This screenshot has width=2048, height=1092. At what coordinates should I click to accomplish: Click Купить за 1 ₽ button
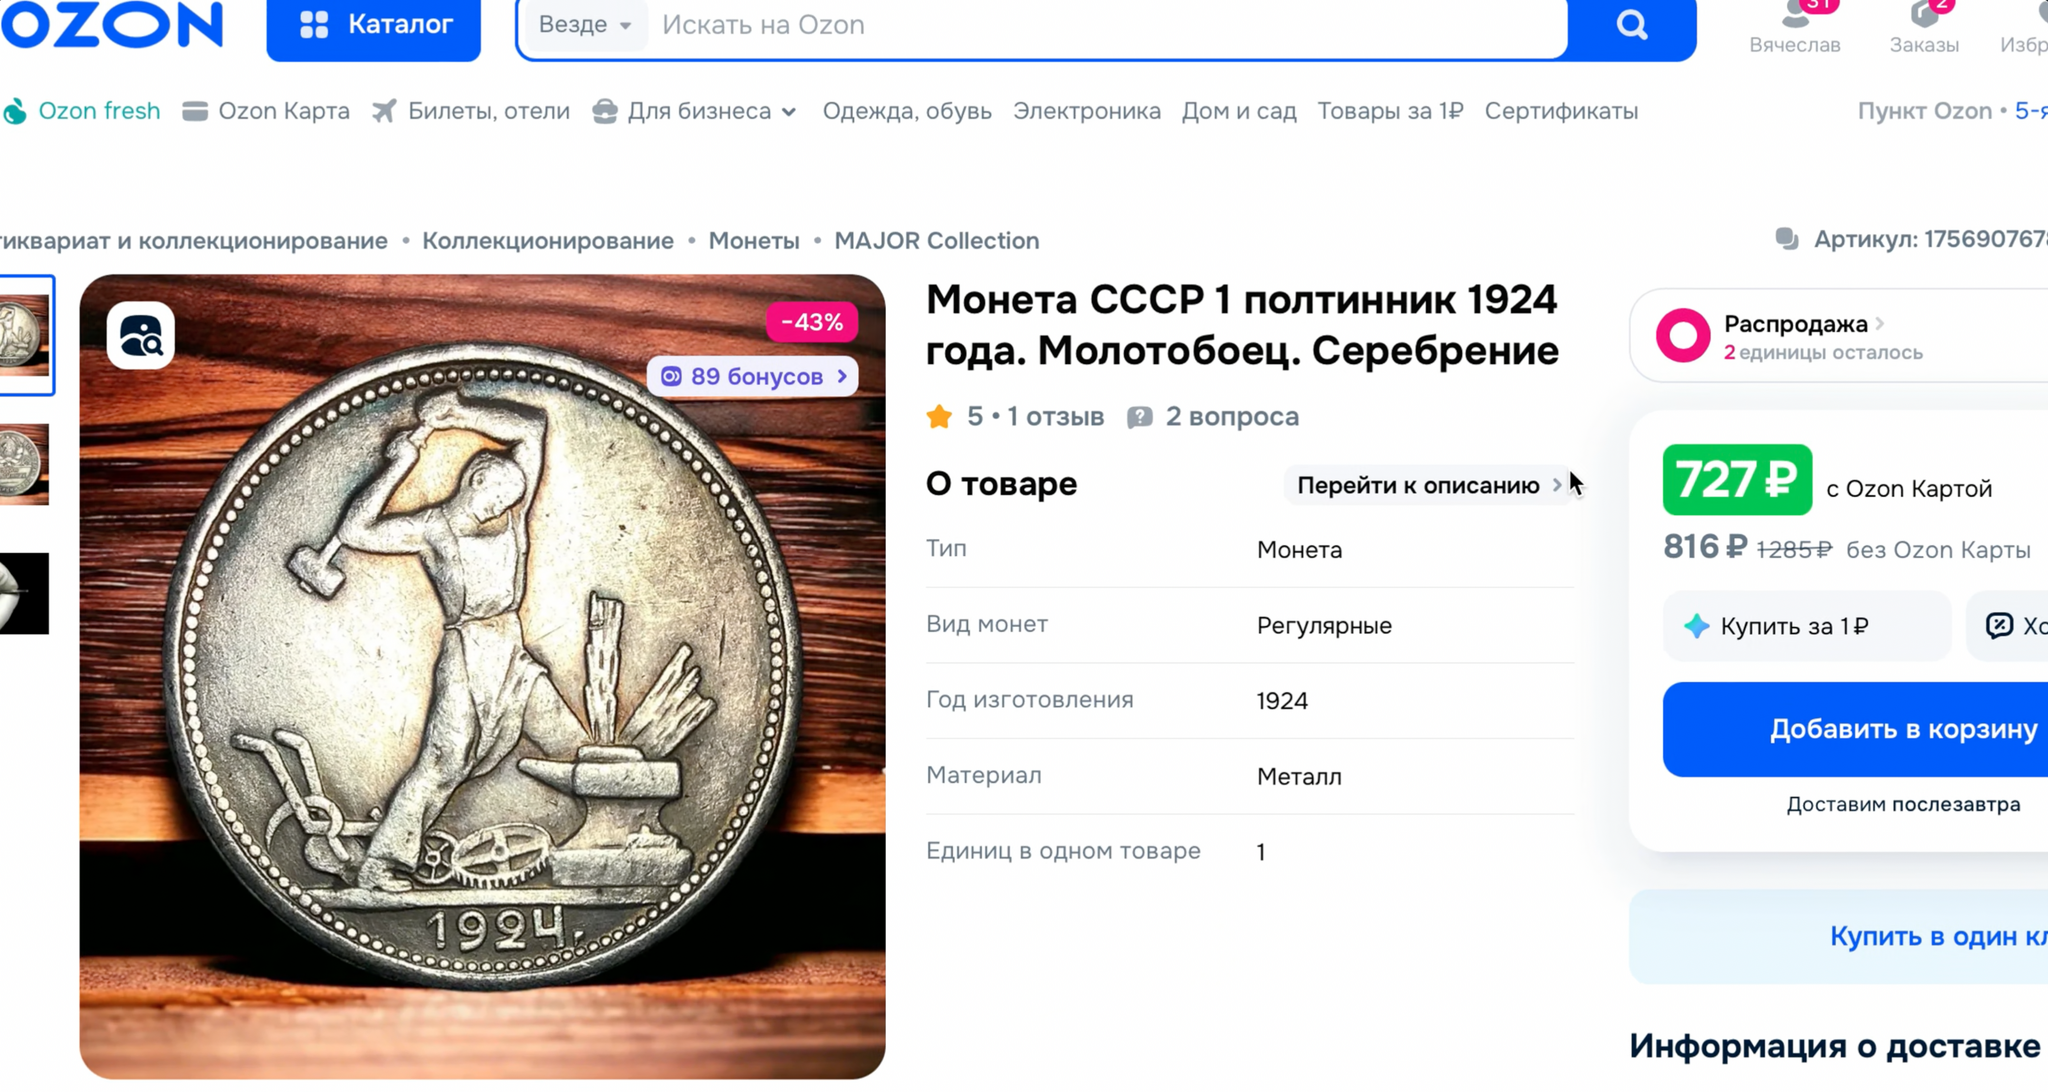[x=1807, y=626]
